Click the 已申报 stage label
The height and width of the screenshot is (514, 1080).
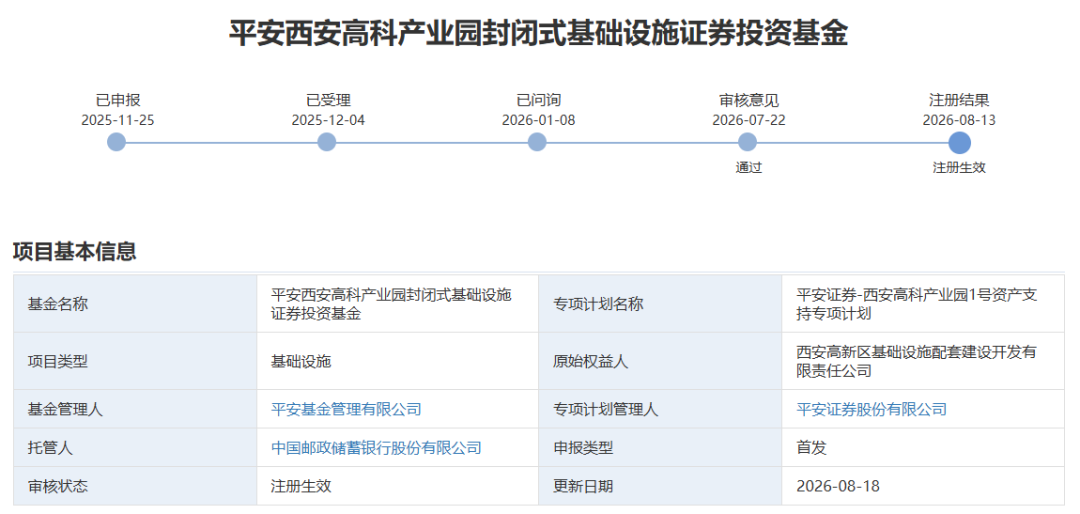pos(118,101)
